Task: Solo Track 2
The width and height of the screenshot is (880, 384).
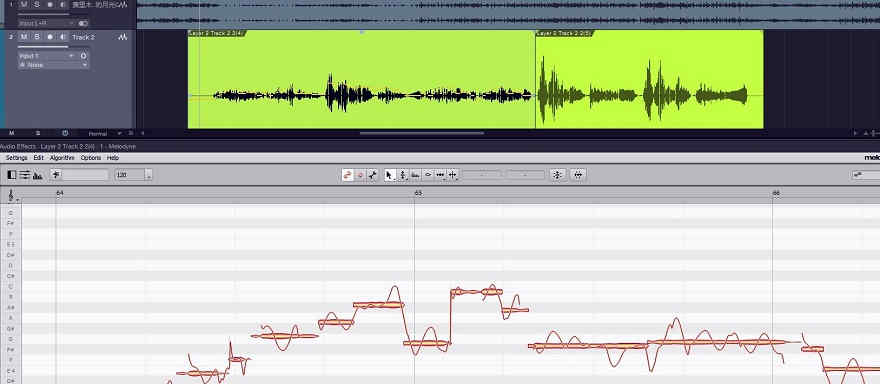Action: click(x=37, y=37)
